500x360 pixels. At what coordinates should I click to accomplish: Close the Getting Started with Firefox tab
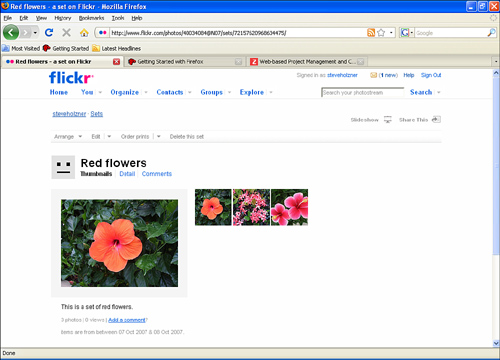238,62
